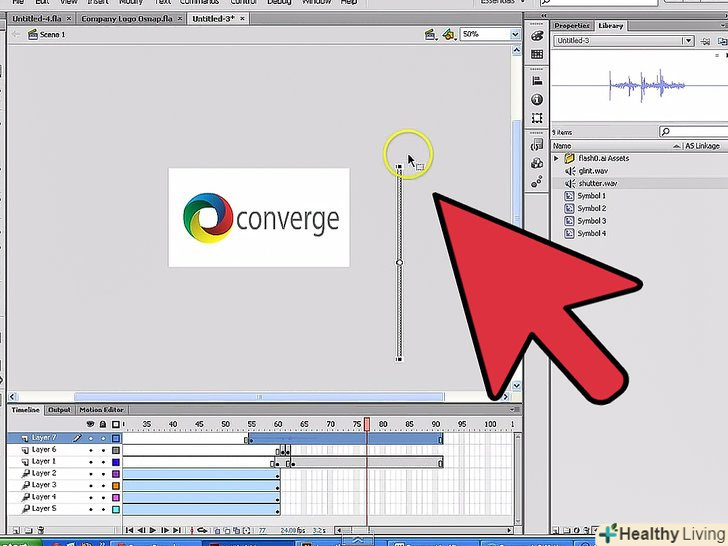The width and height of the screenshot is (728, 546).
Task: Open the Info panel icon
Action: 537,99
